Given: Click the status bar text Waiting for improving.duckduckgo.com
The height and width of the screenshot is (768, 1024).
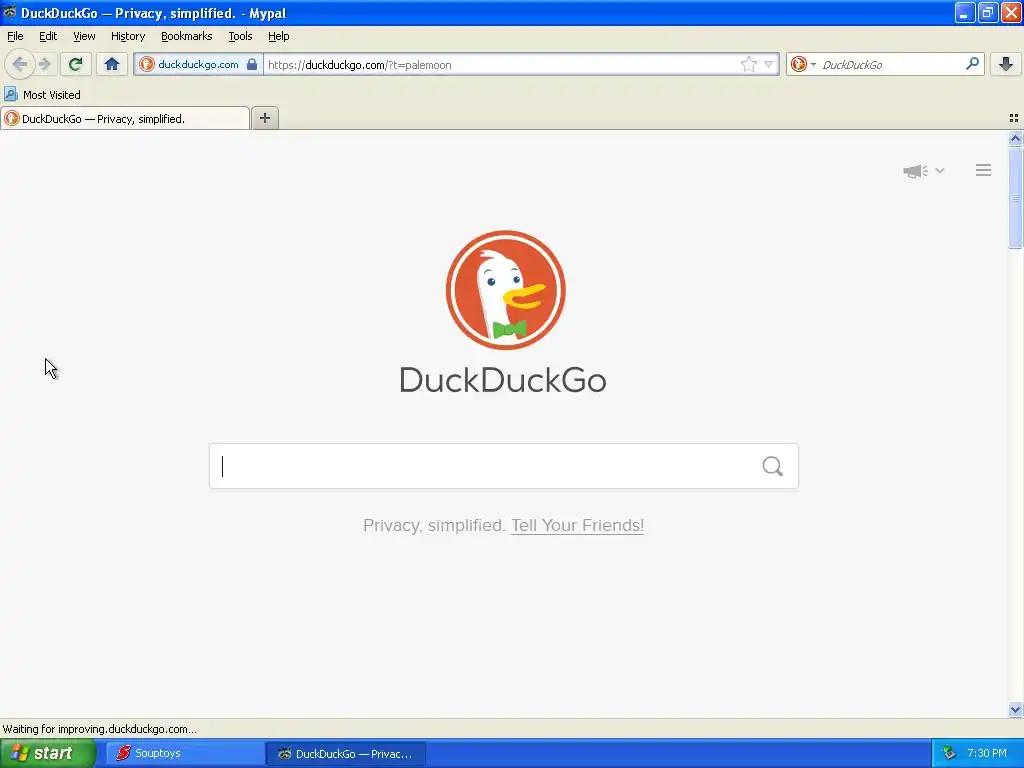Looking at the screenshot, I should 99,729.
